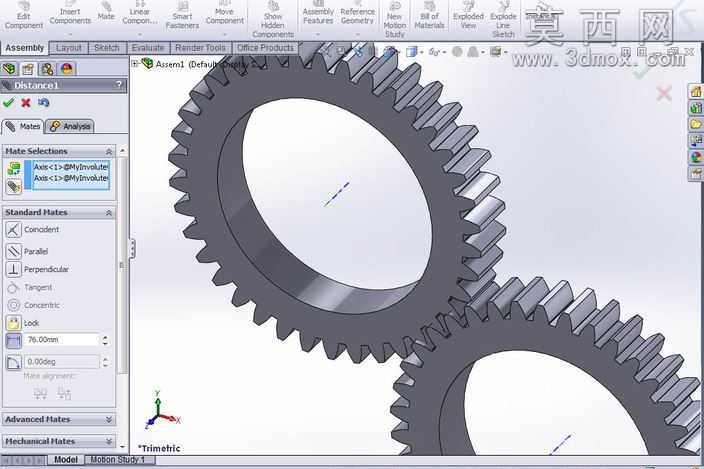The height and width of the screenshot is (469, 704).
Task: Click the 76.00mm distance field
Action: (62, 340)
